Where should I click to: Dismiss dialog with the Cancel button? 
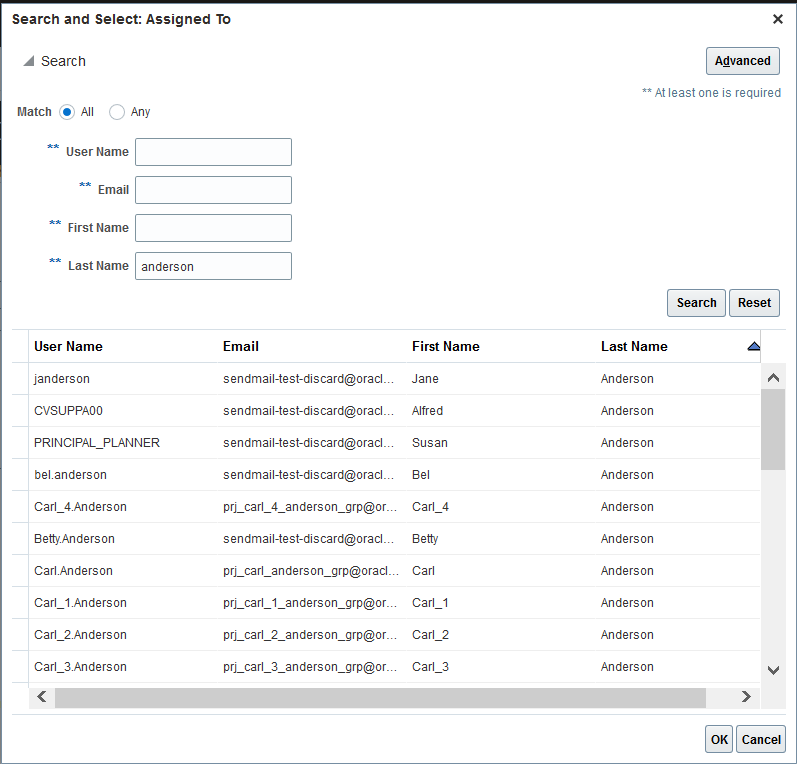(x=761, y=740)
